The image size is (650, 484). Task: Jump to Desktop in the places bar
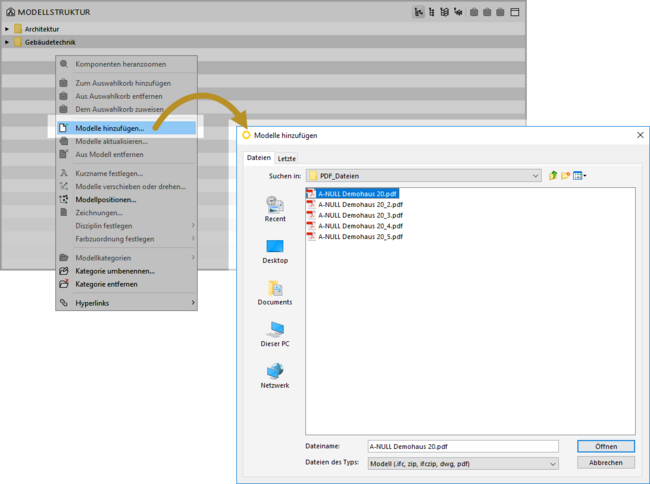coord(275,251)
